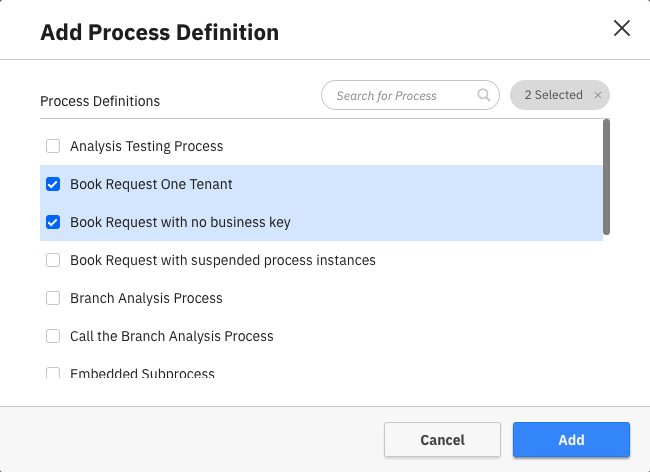Select Call the Branch Analysis Process checkbox
650x472 pixels.
53,337
